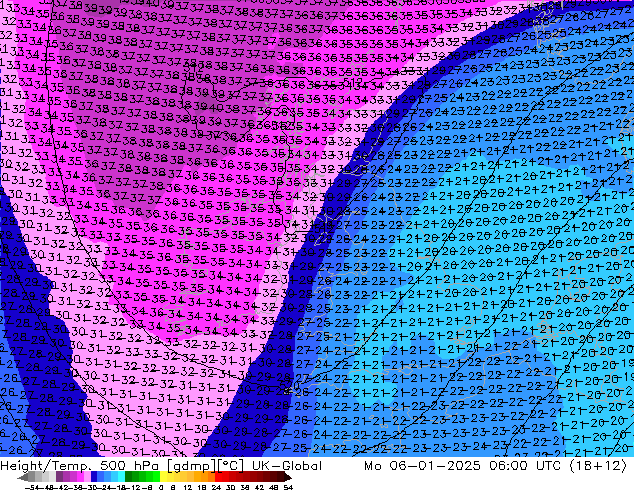
Task: Click the "0" legend scale label
Action: click(161, 487)
